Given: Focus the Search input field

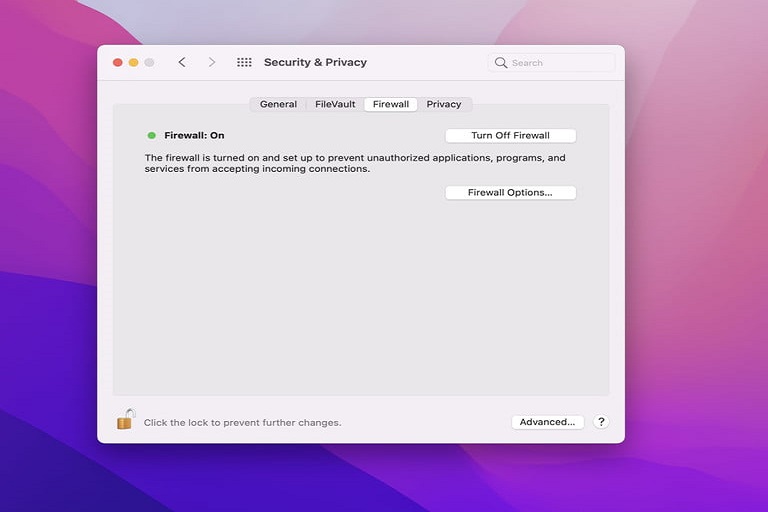Looking at the screenshot, I should 560,63.
